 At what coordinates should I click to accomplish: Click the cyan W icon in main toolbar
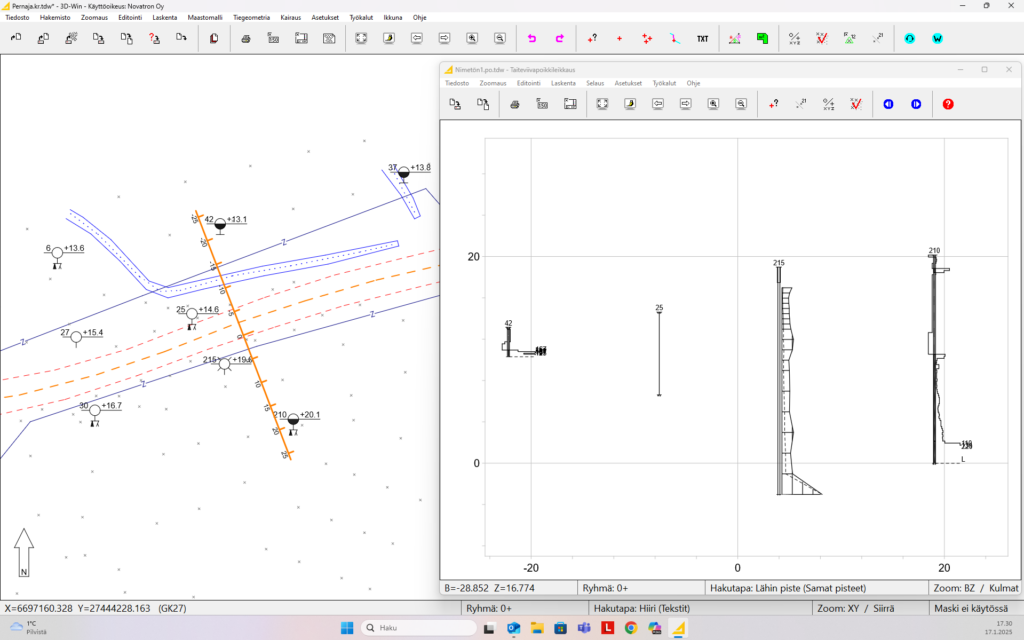[x=938, y=39]
